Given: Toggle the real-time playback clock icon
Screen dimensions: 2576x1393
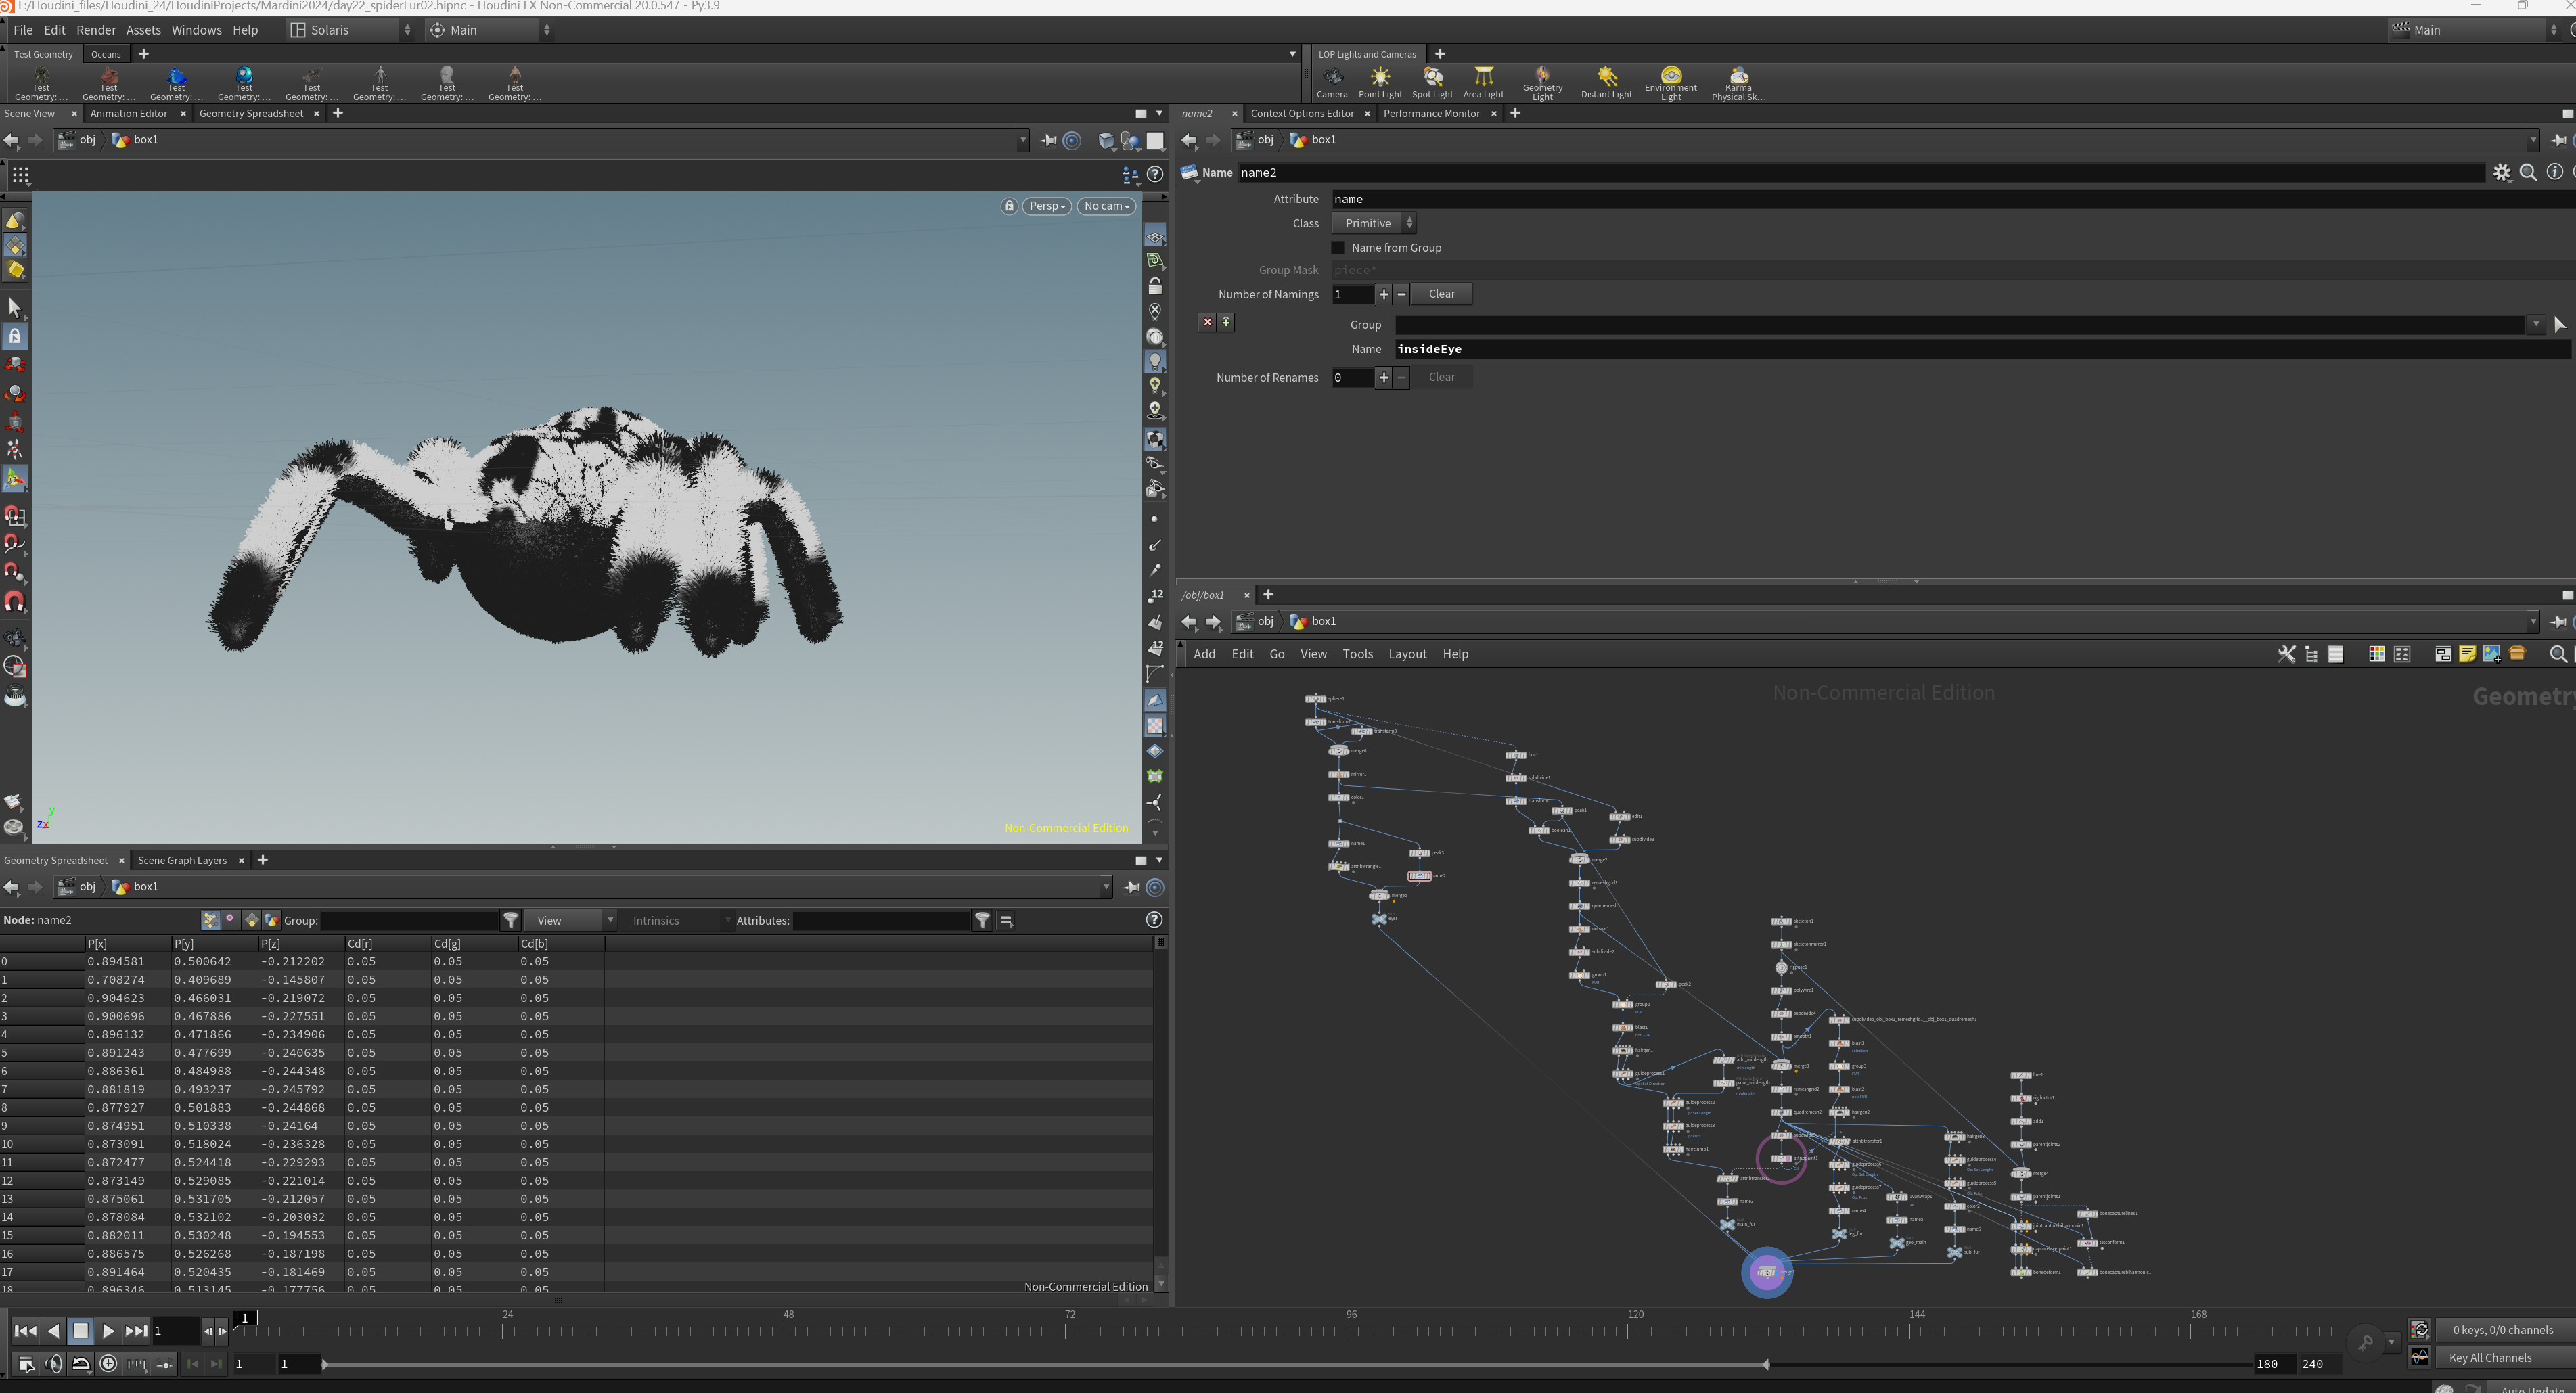Looking at the screenshot, I should (109, 1363).
